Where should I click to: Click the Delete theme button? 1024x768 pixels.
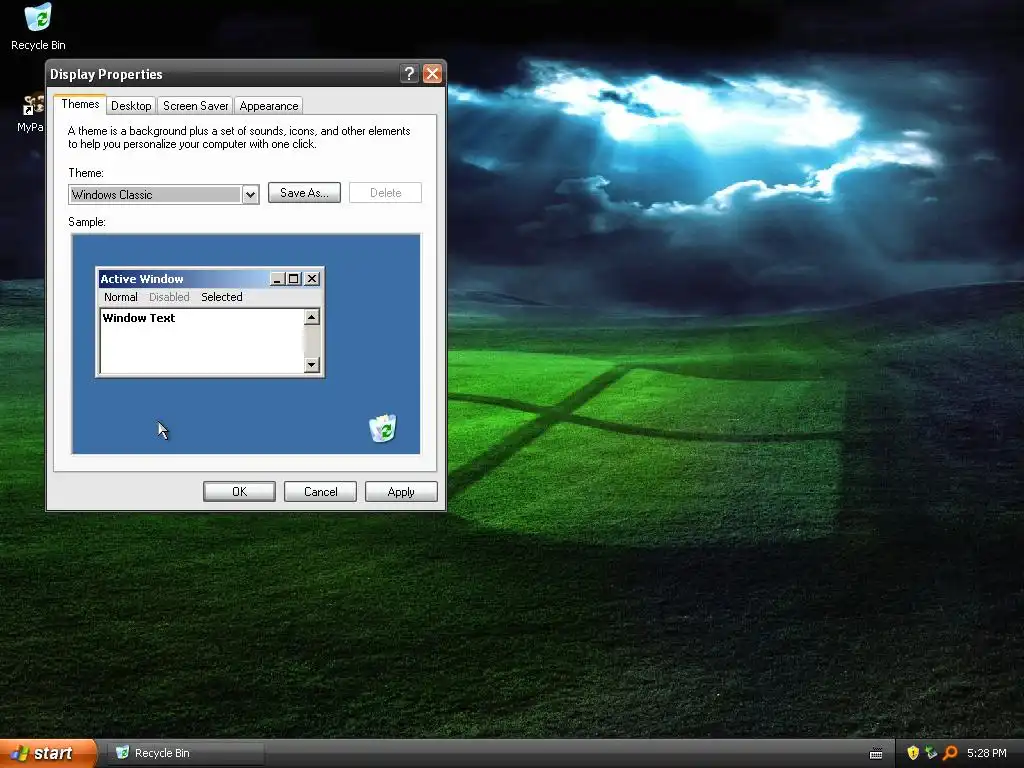tap(385, 193)
